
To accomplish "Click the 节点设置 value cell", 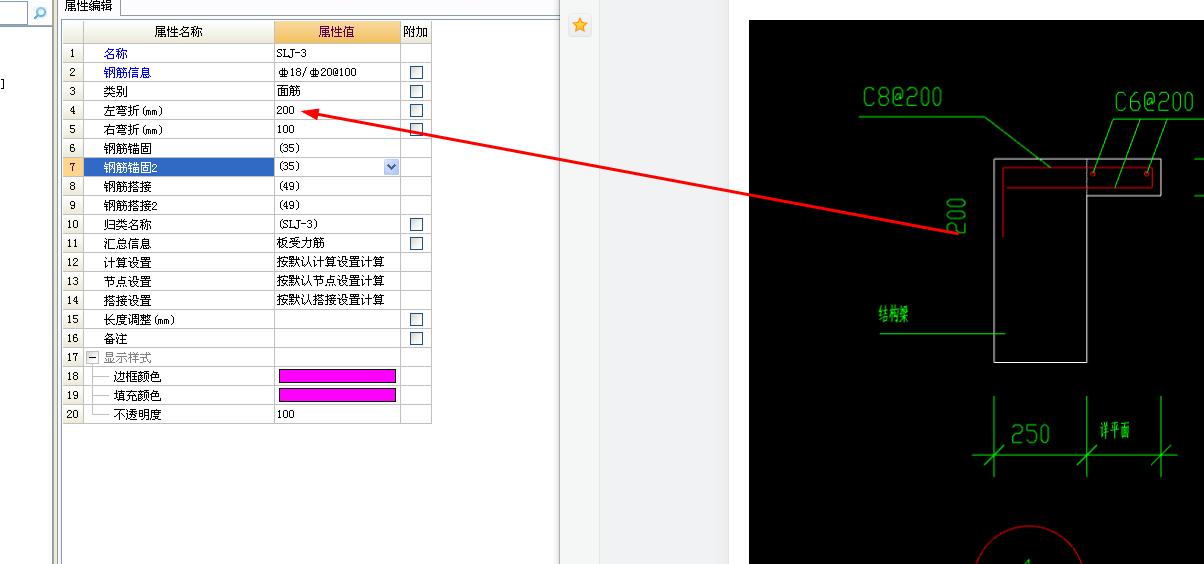I will (x=337, y=281).
